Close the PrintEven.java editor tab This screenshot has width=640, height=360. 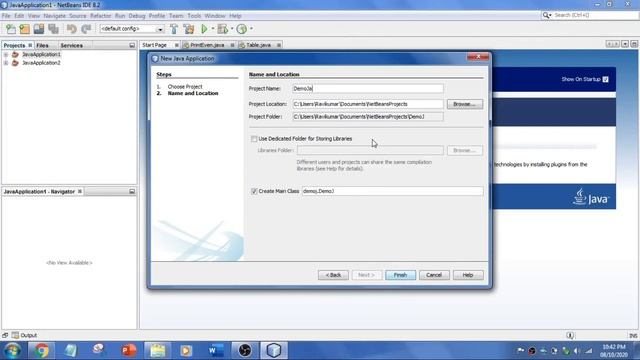[232, 45]
